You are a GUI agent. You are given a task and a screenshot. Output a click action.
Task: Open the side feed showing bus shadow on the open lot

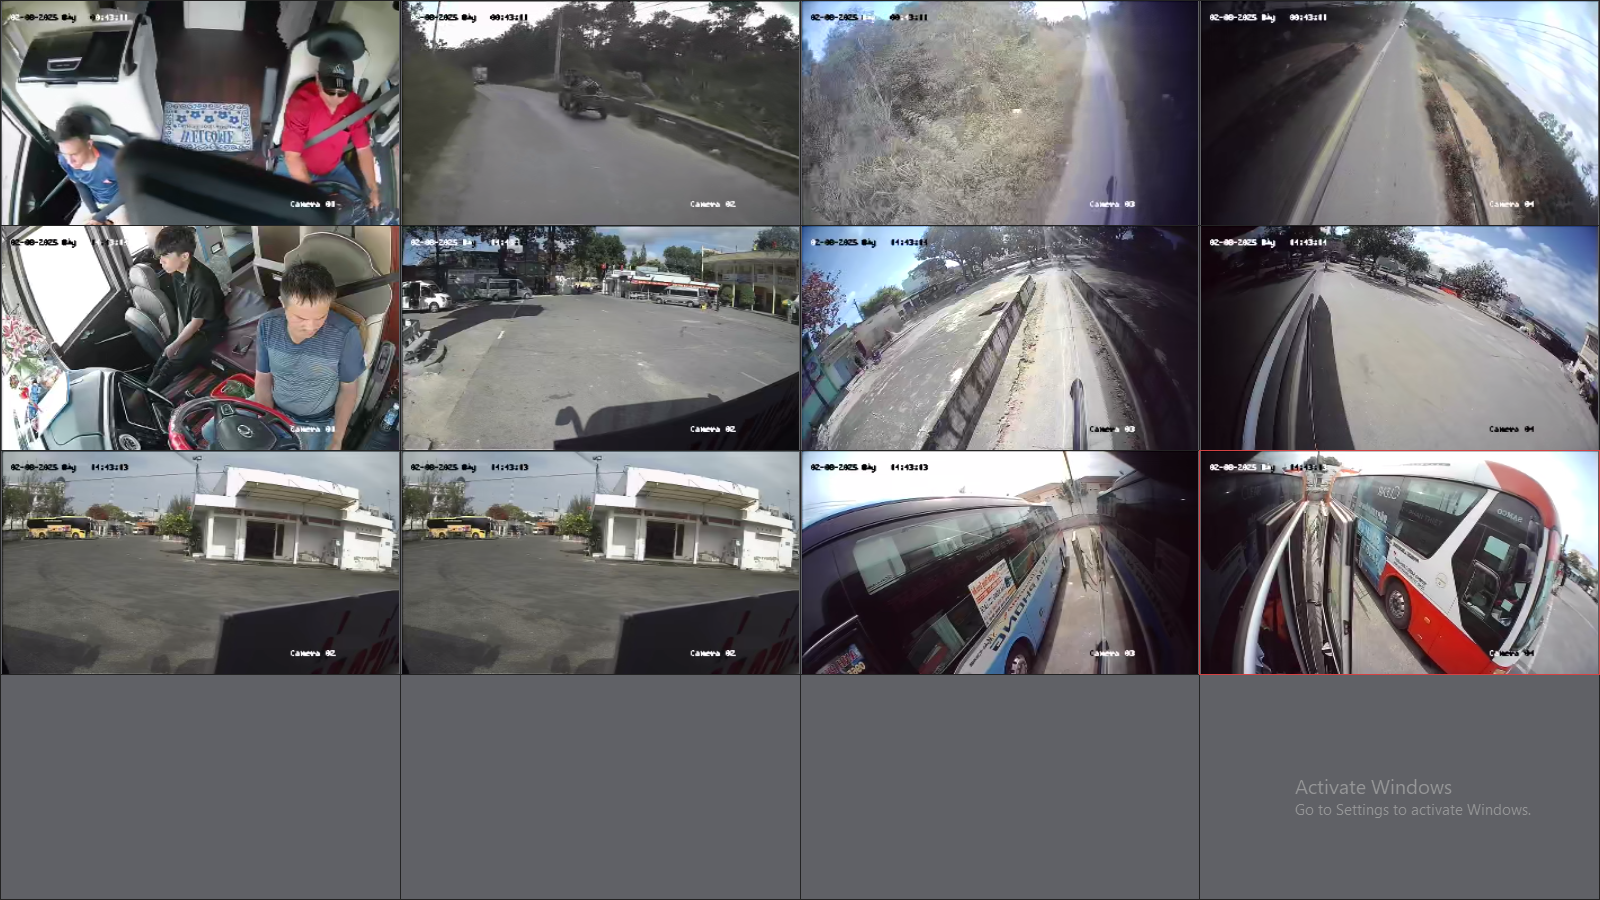1399,338
